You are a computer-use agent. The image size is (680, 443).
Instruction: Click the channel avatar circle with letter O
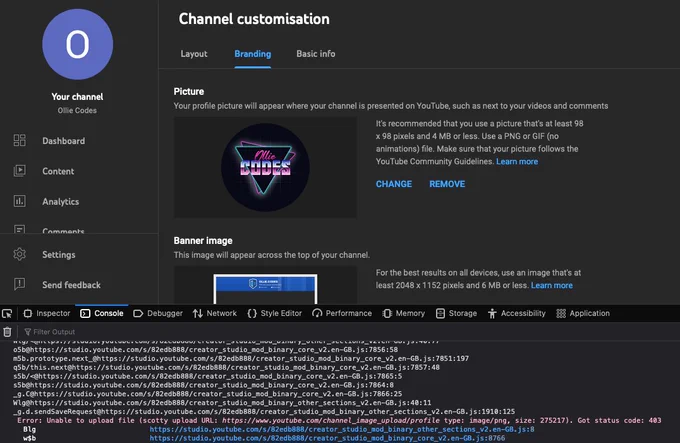(78, 44)
